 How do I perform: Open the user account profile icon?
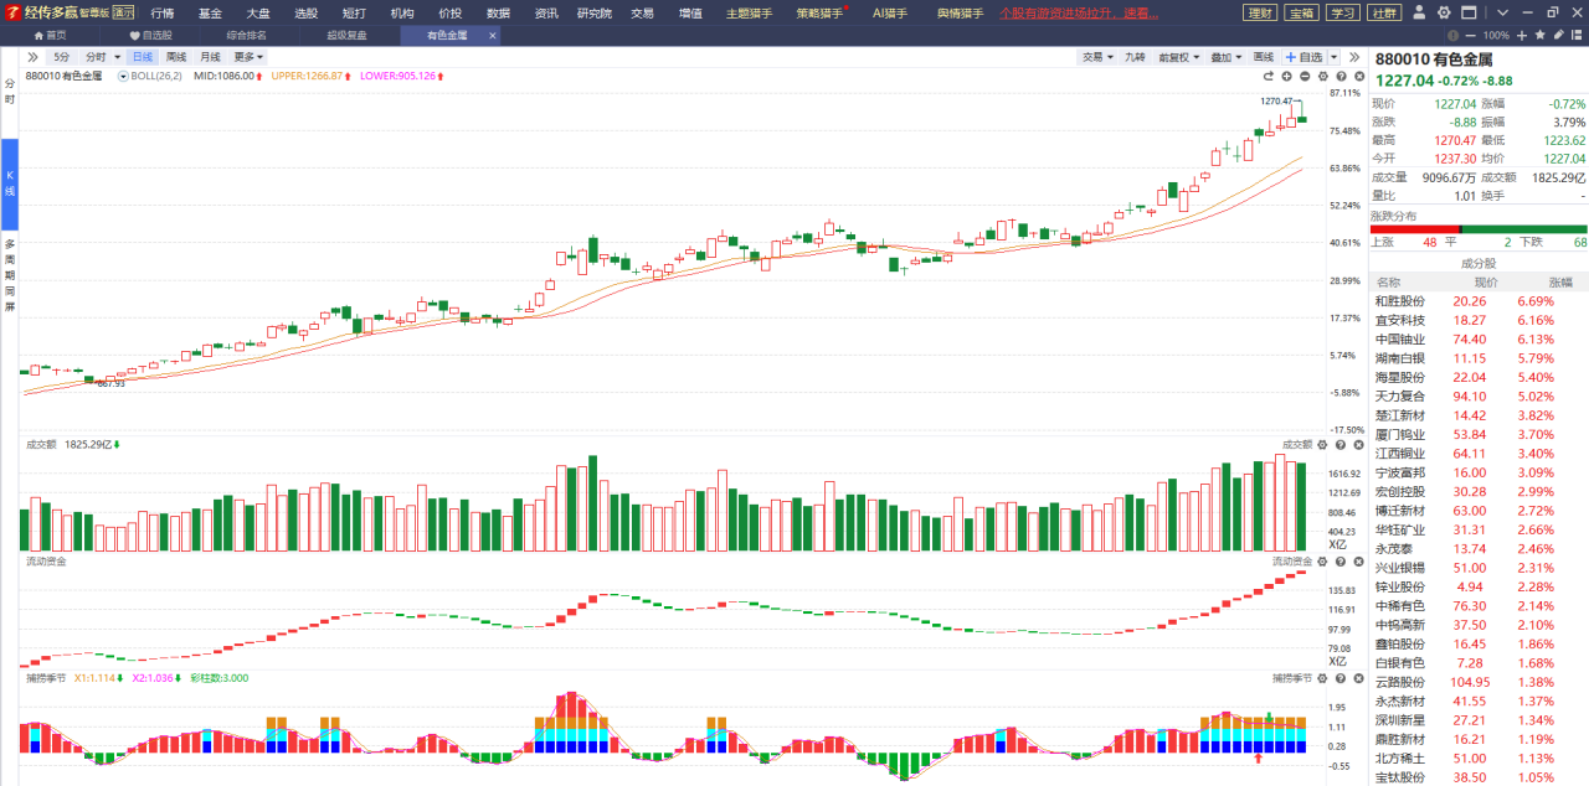click(1418, 13)
